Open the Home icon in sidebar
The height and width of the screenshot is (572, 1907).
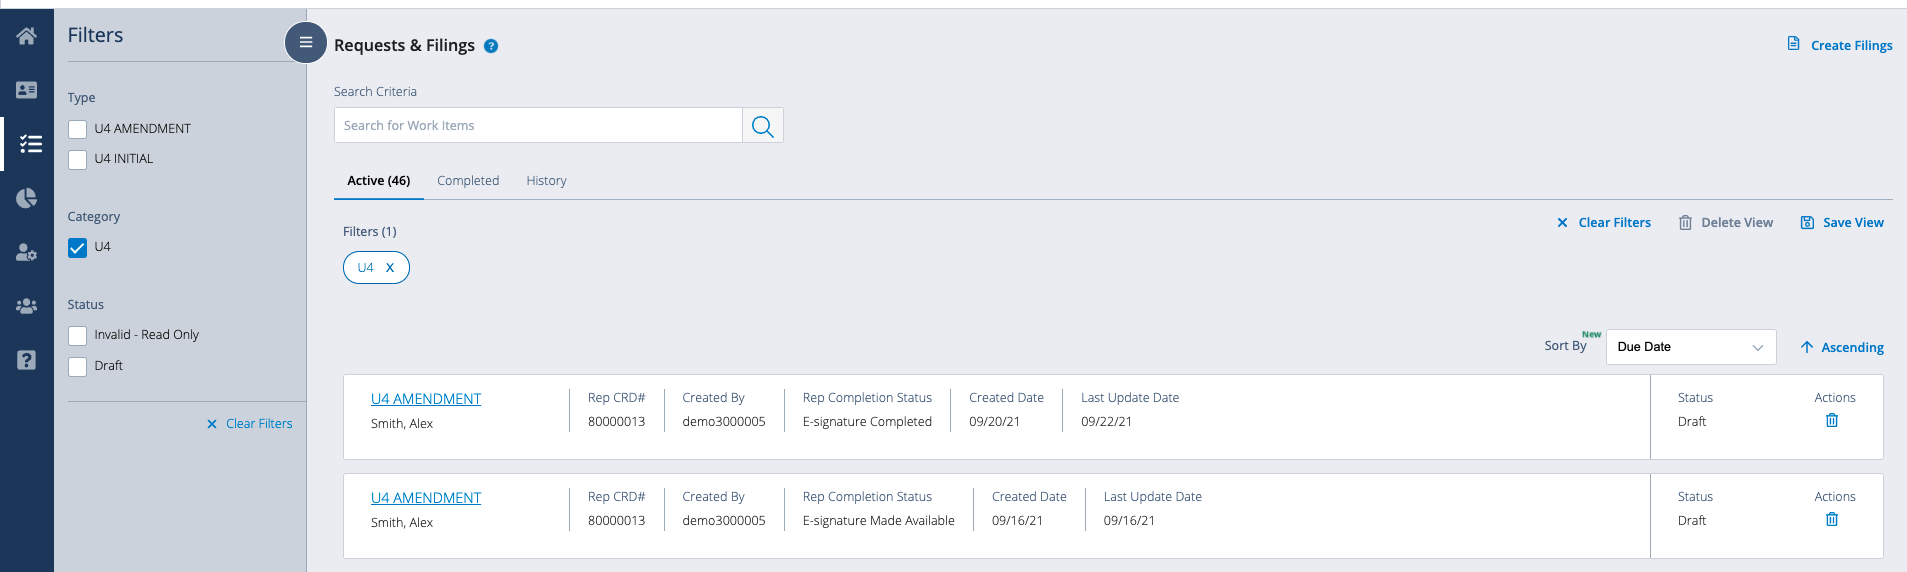(27, 36)
